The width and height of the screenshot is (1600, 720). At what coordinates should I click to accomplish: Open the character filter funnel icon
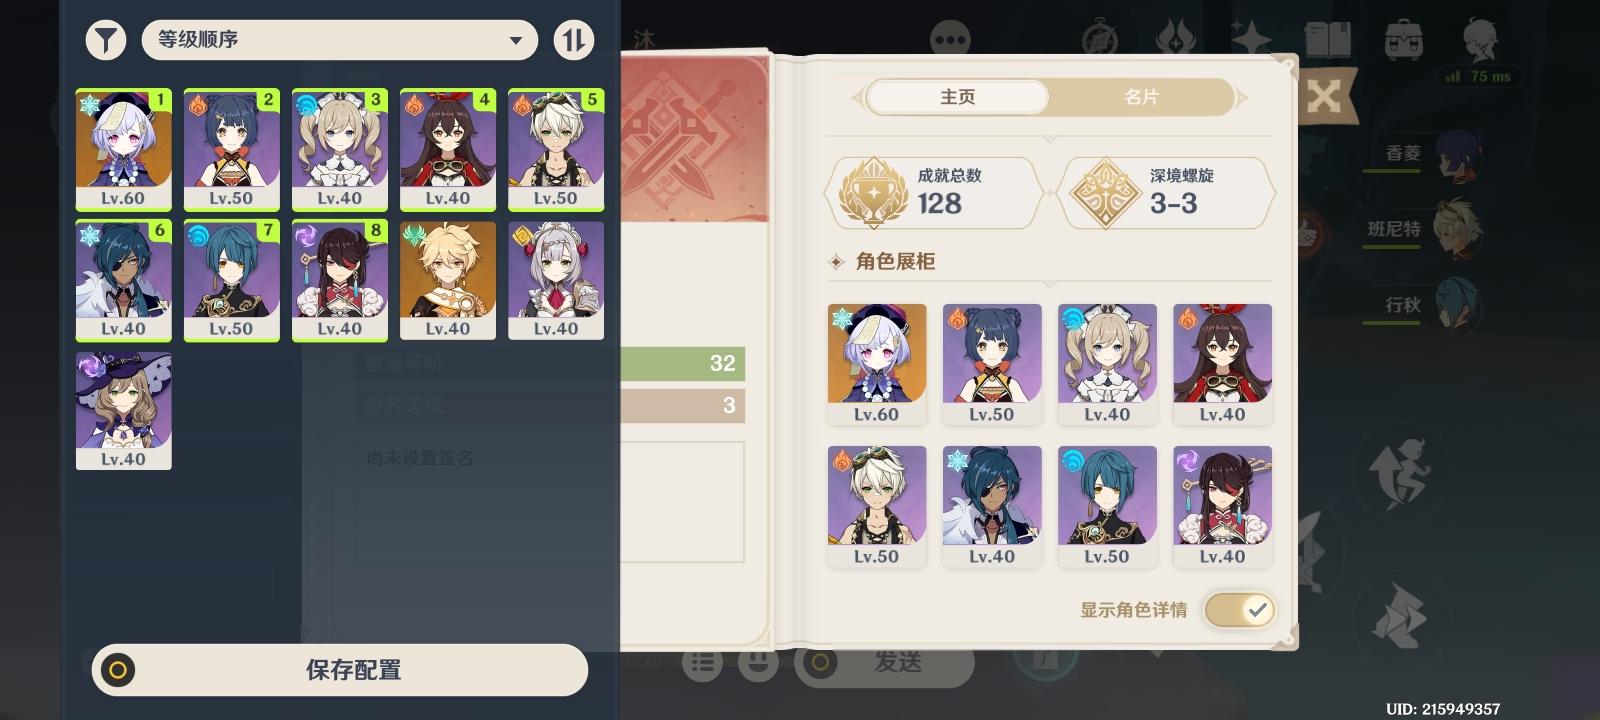[x=105, y=40]
